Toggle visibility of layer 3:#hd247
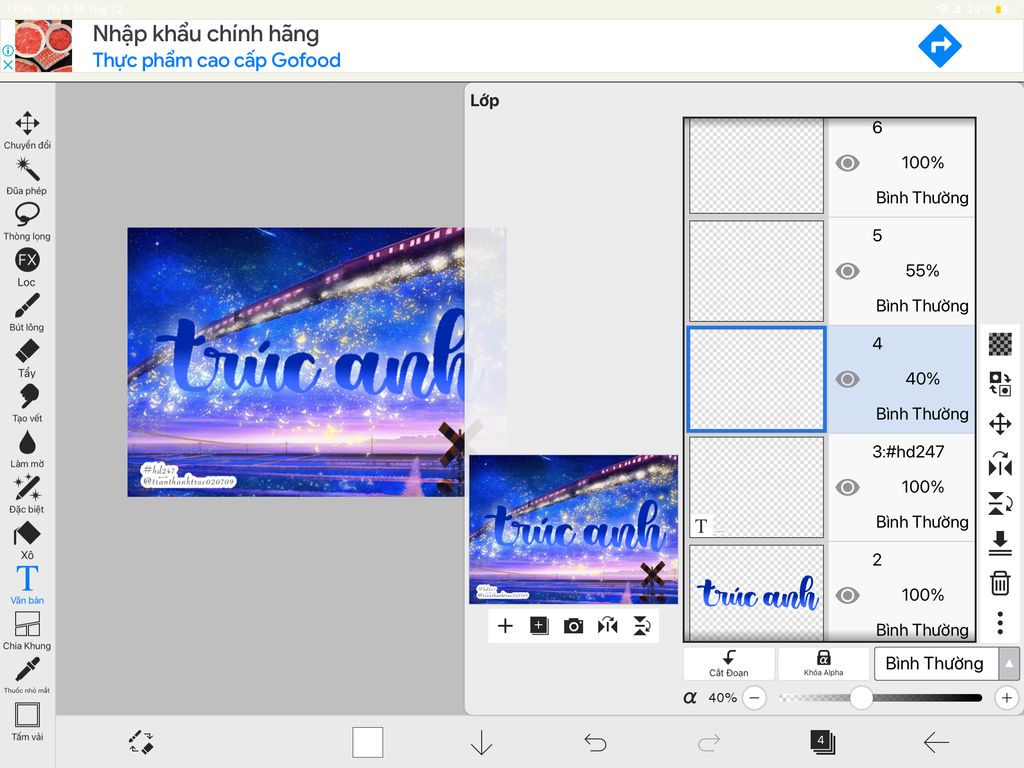 847,487
